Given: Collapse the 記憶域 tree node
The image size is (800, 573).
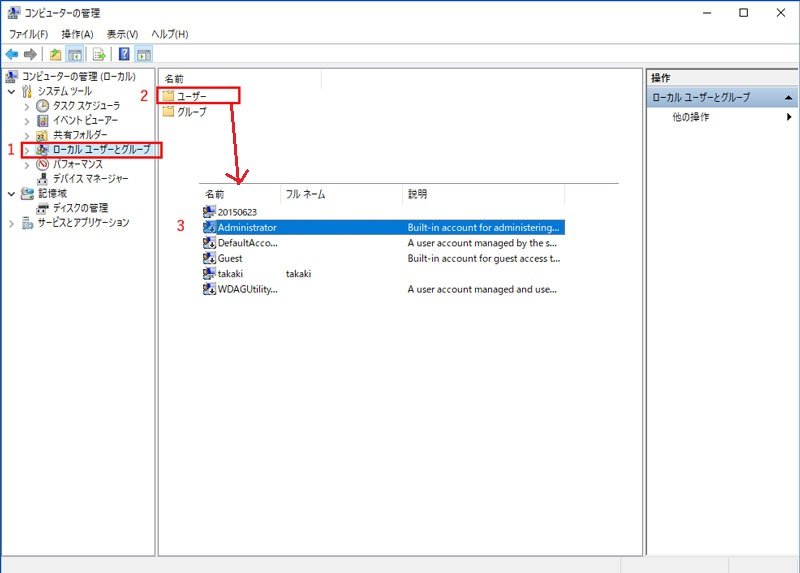Looking at the screenshot, I should [x=11, y=194].
